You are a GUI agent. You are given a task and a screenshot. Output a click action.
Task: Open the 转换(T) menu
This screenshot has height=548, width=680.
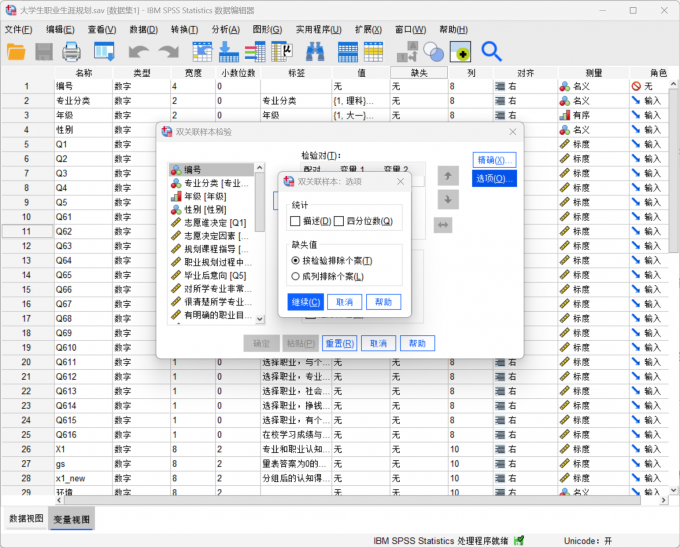[x=184, y=29]
